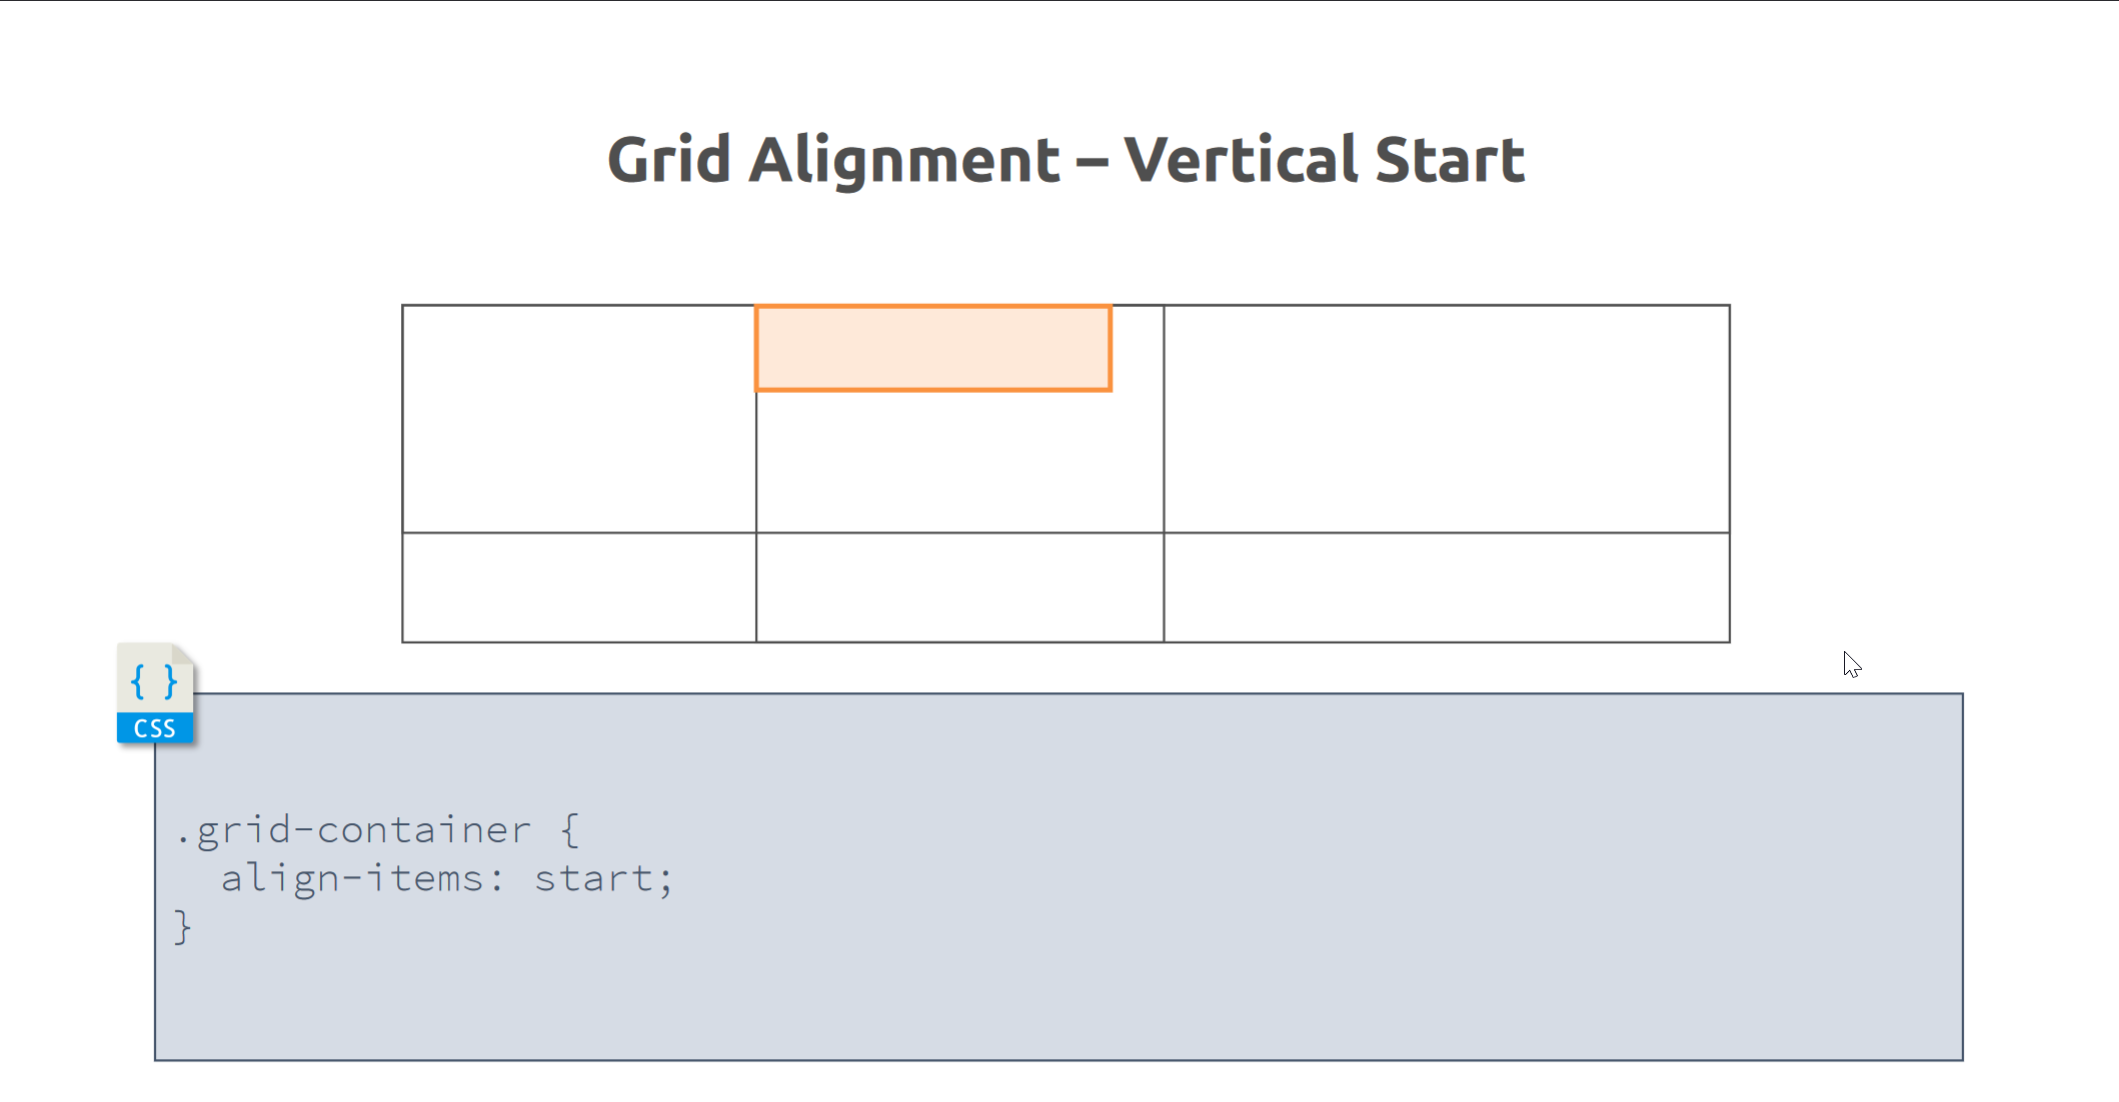2119x1102 pixels.
Task: Click the word "Grid" in the title
Action: pos(668,160)
